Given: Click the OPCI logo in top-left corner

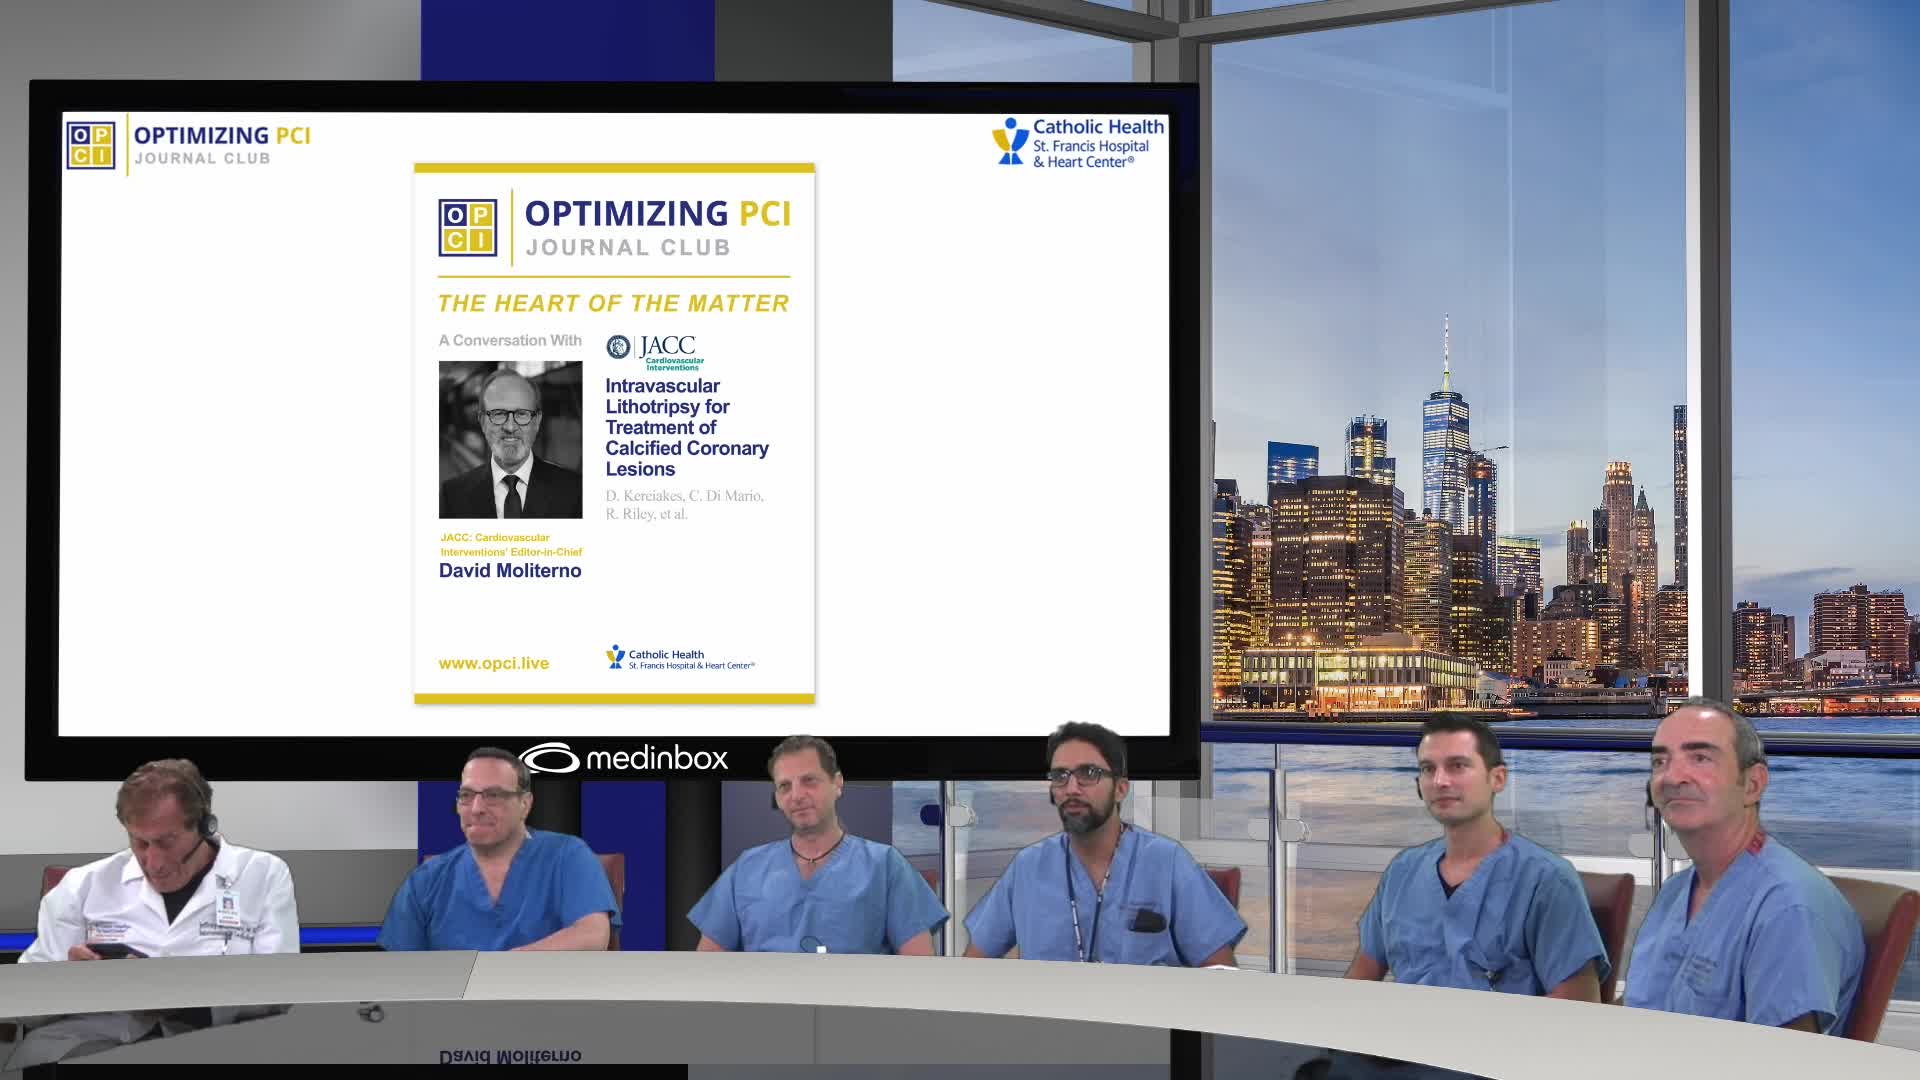Looking at the screenshot, I should click(91, 145).
